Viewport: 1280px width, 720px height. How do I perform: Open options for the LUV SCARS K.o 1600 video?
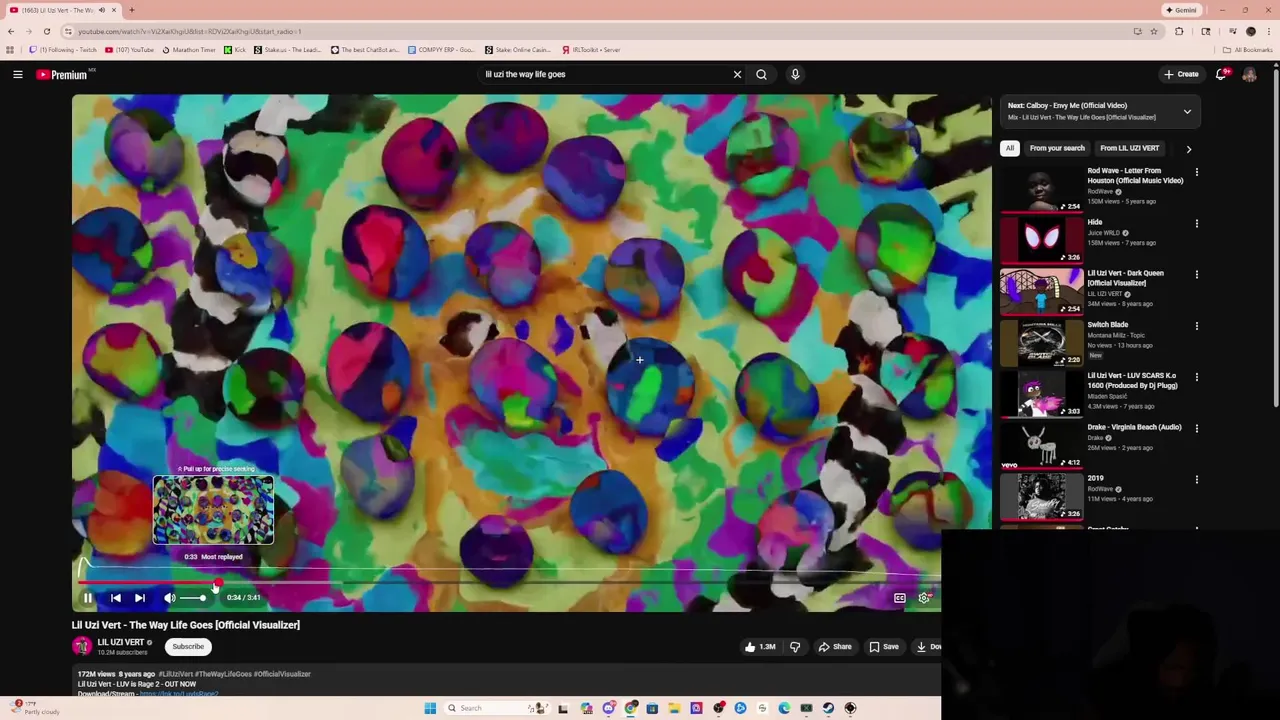tap(1196, 377)
